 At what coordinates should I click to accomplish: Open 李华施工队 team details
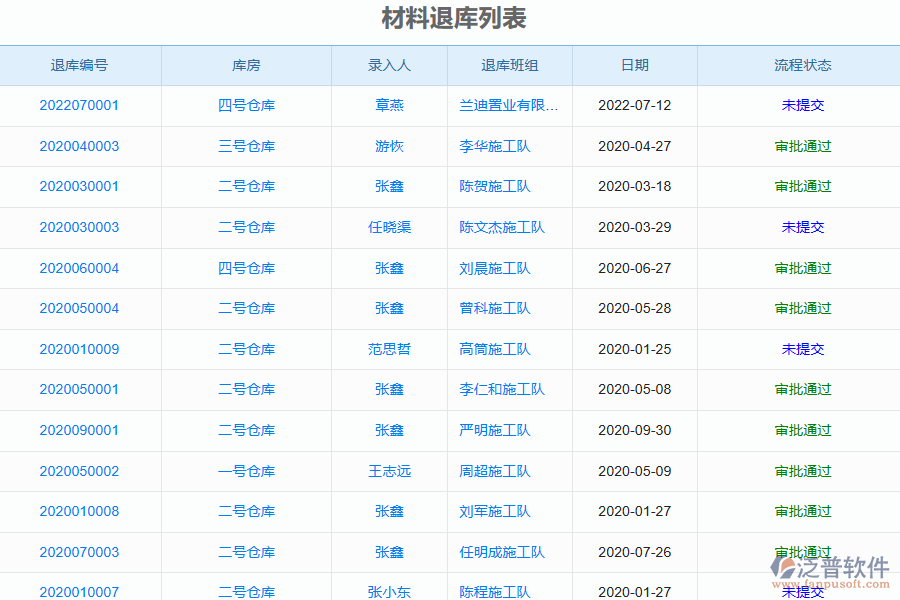click(493, 146)
